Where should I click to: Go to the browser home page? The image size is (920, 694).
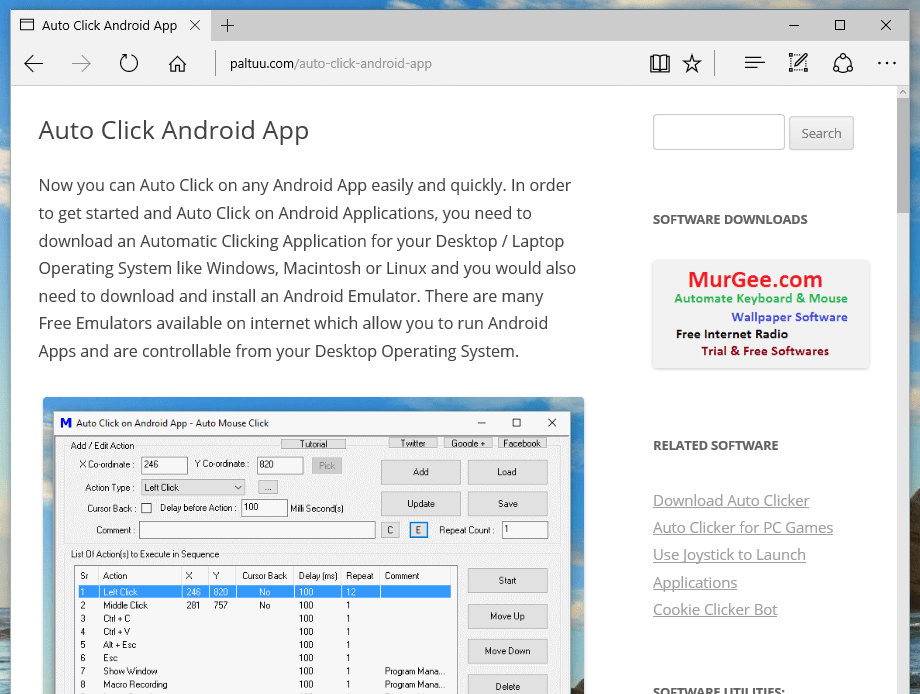tap(177, 63)
